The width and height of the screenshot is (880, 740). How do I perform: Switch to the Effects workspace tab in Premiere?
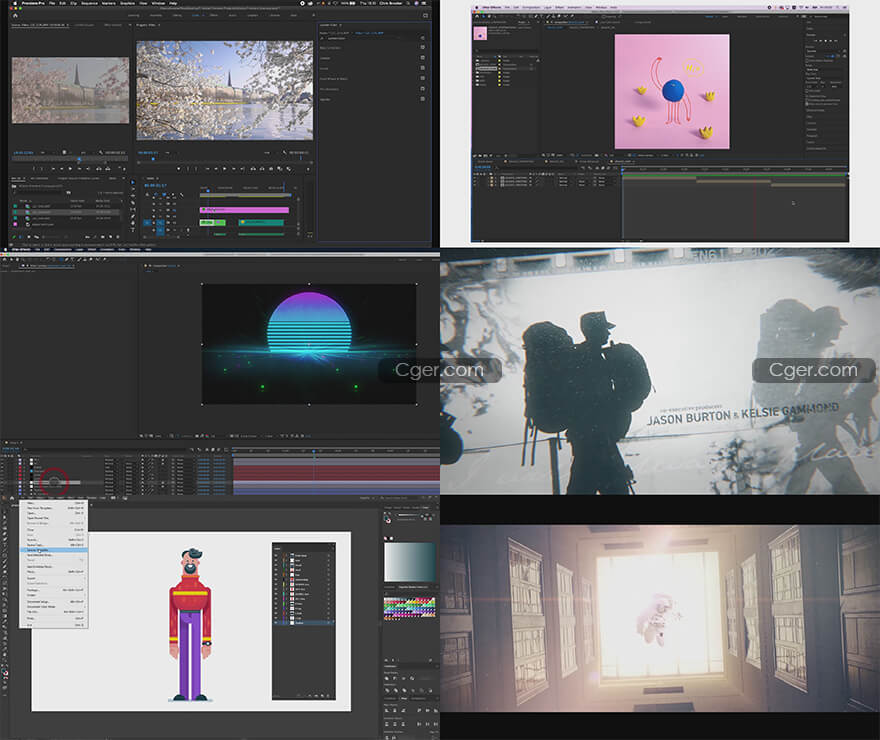pos(214,15)
